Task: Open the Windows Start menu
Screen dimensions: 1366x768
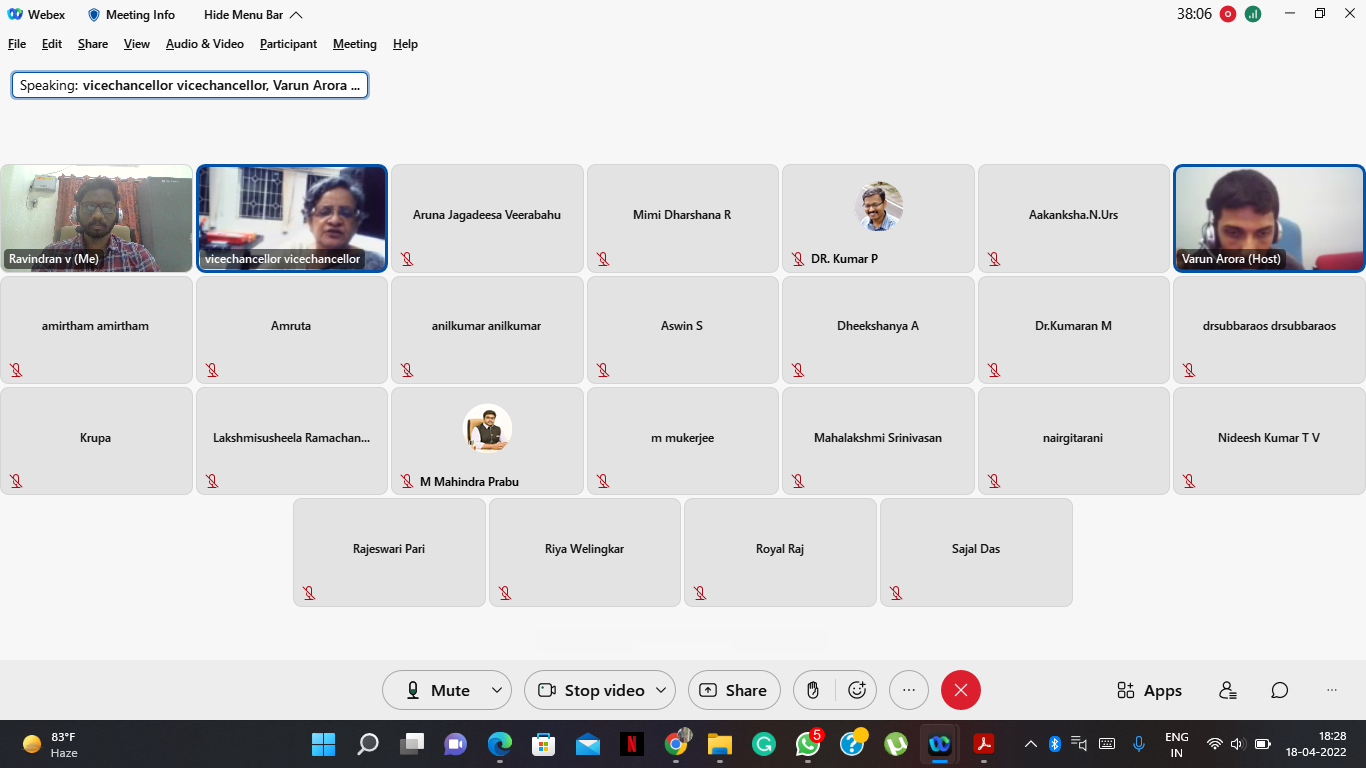Action: 324,744
